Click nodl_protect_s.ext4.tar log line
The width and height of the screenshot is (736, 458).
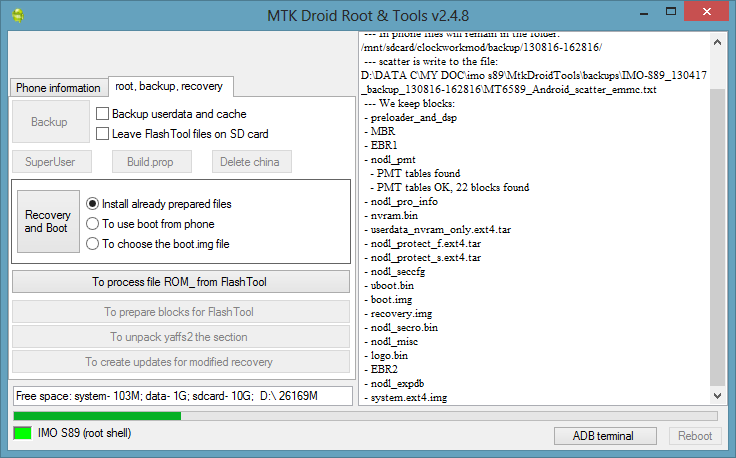(x=422, y=258)
